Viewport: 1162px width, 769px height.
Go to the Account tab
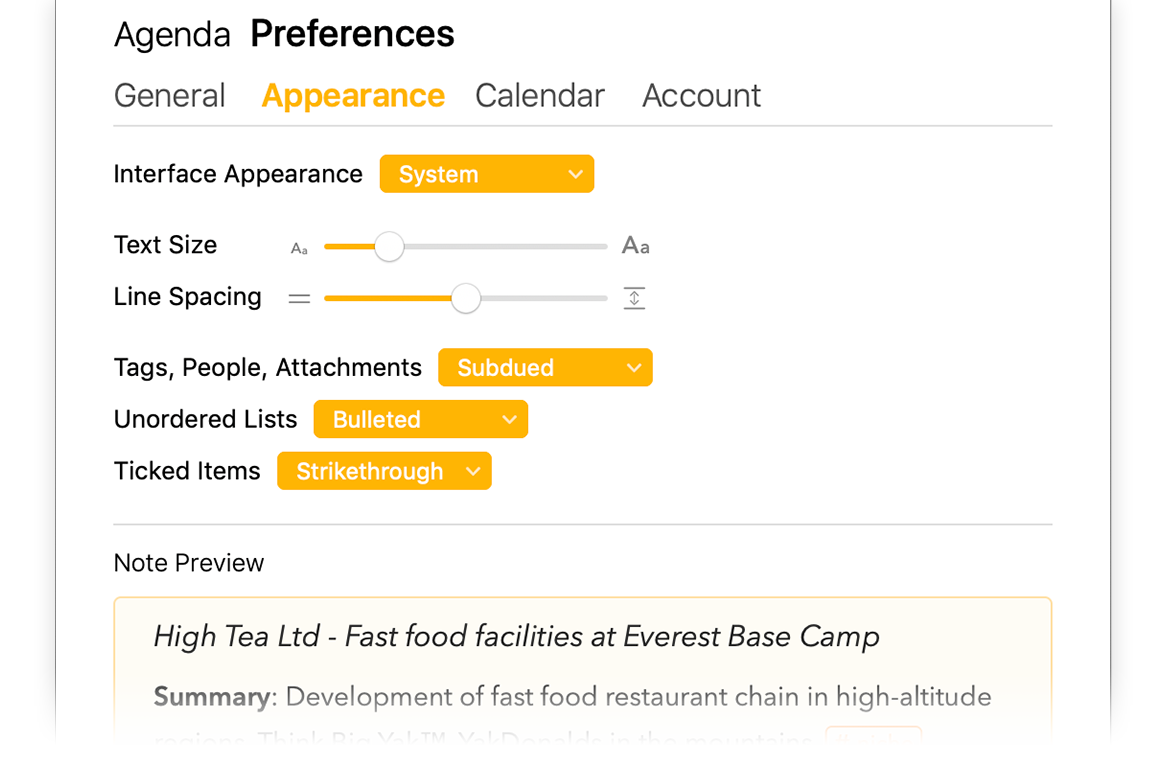click(x=701, y=96)
